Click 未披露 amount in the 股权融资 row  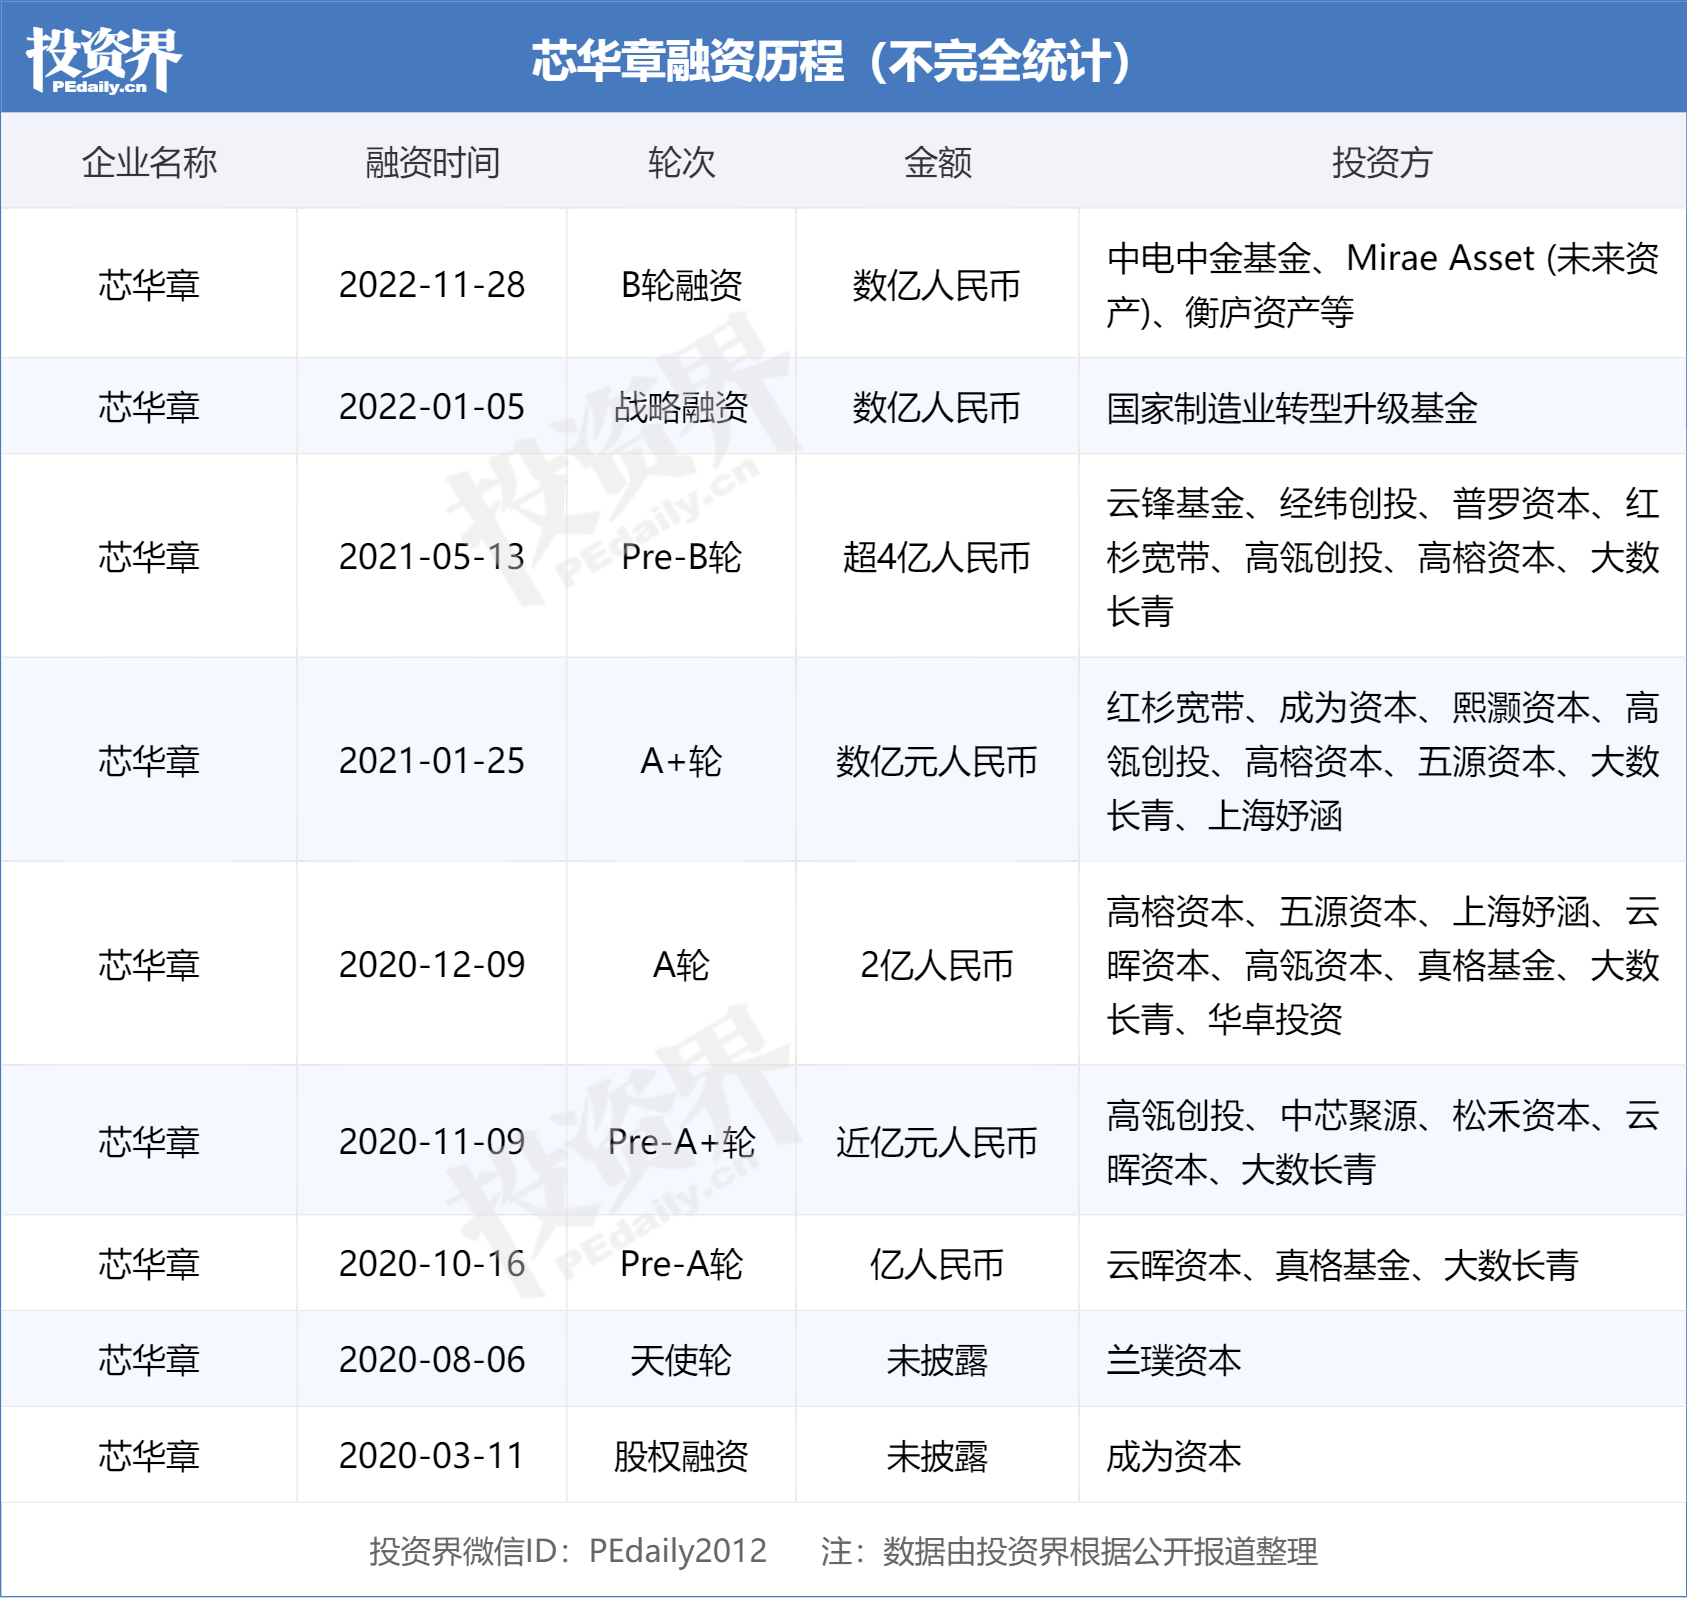pos(937,1456)
